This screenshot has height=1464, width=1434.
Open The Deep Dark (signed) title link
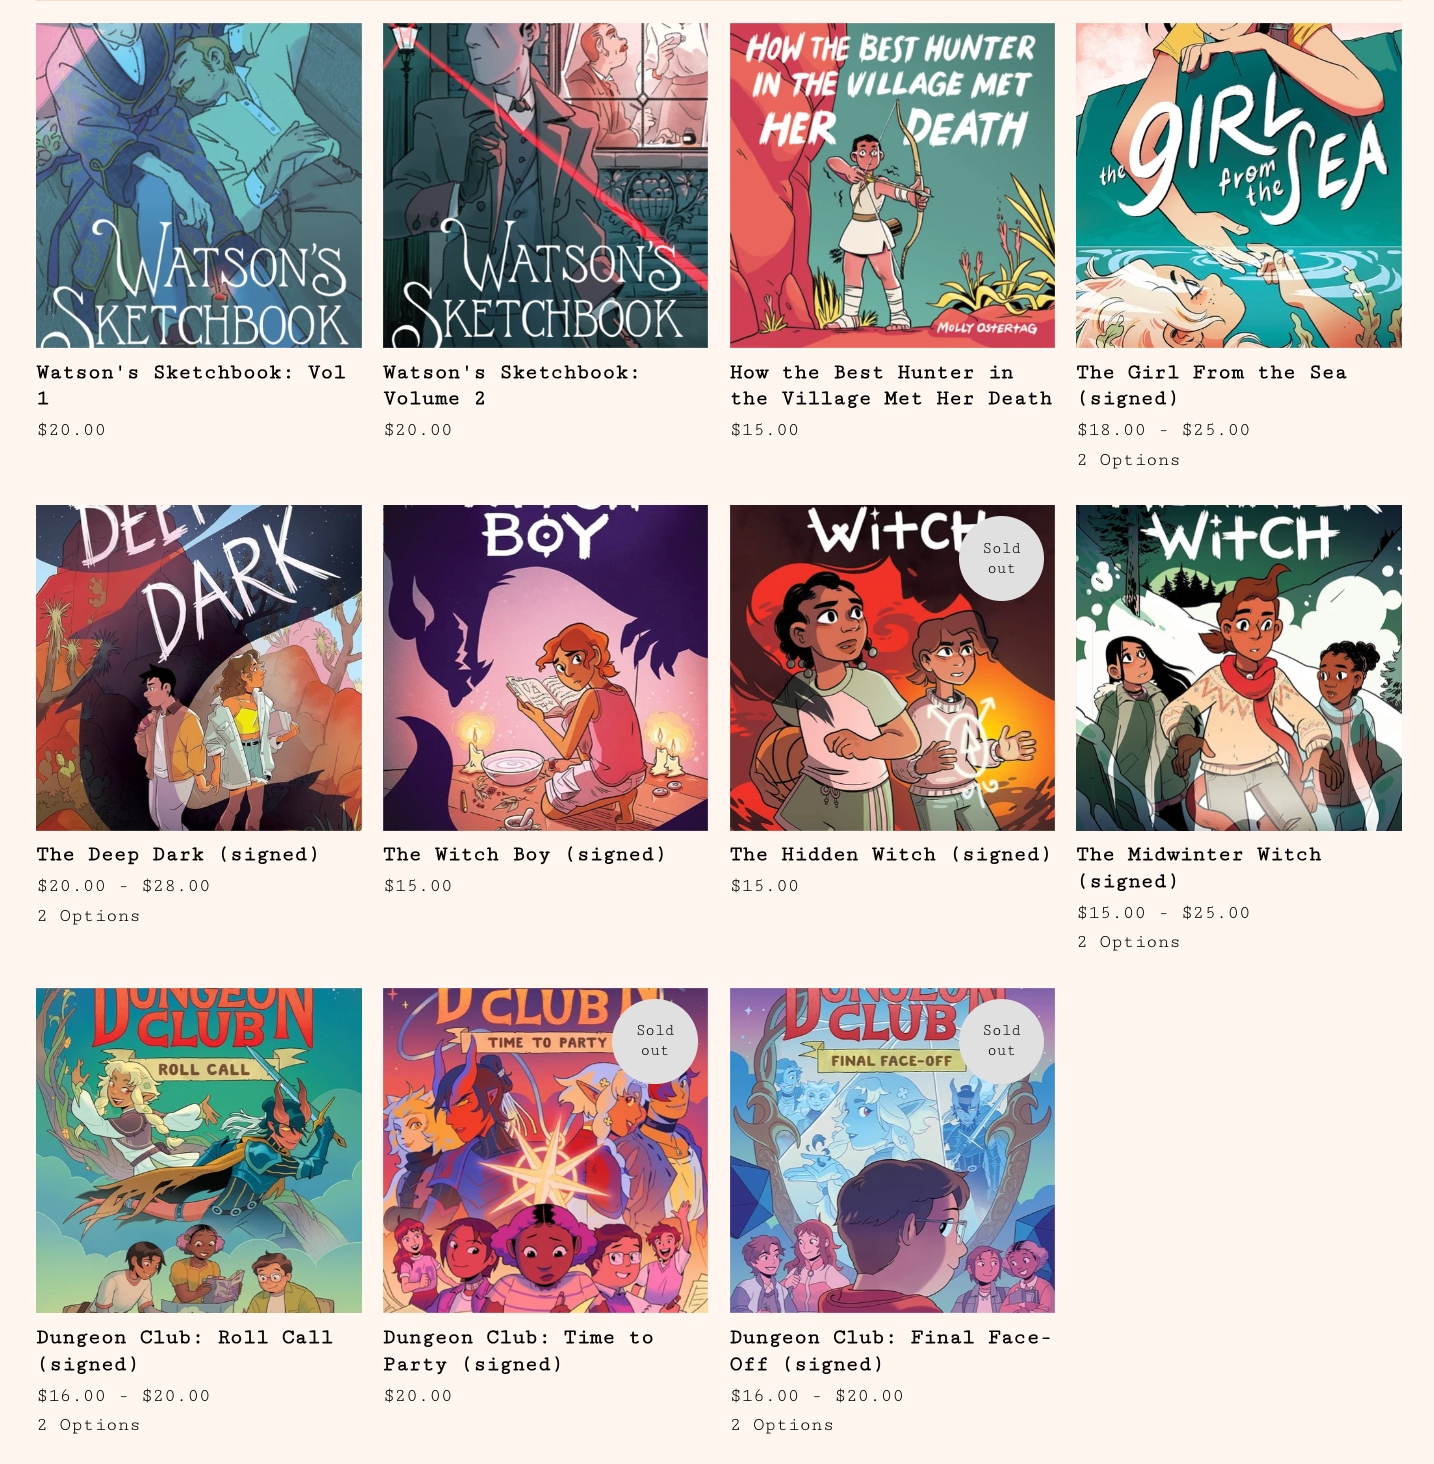point(178,854)
